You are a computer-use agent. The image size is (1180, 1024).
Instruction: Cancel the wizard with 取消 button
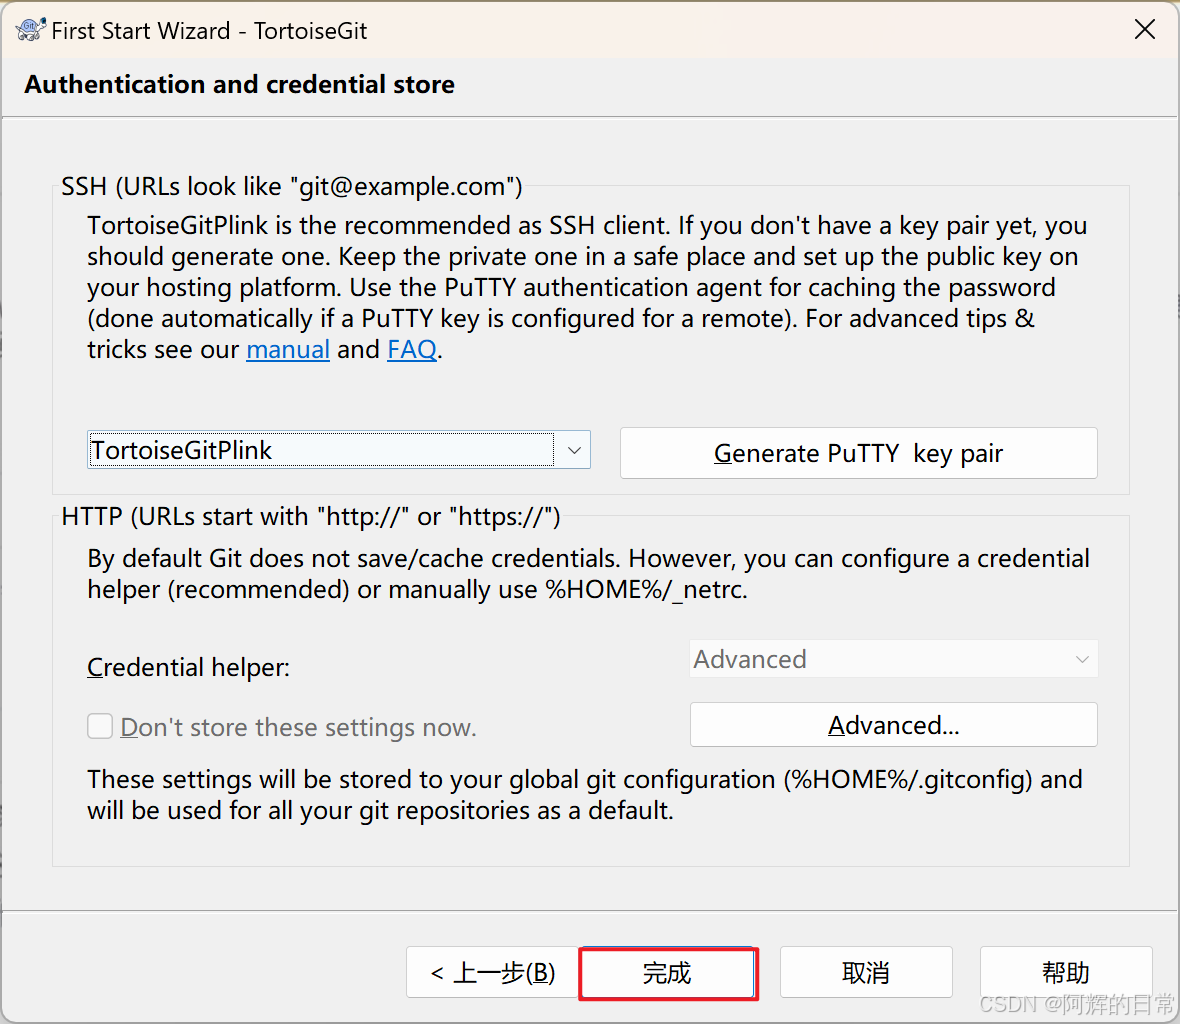pos(866,972)
